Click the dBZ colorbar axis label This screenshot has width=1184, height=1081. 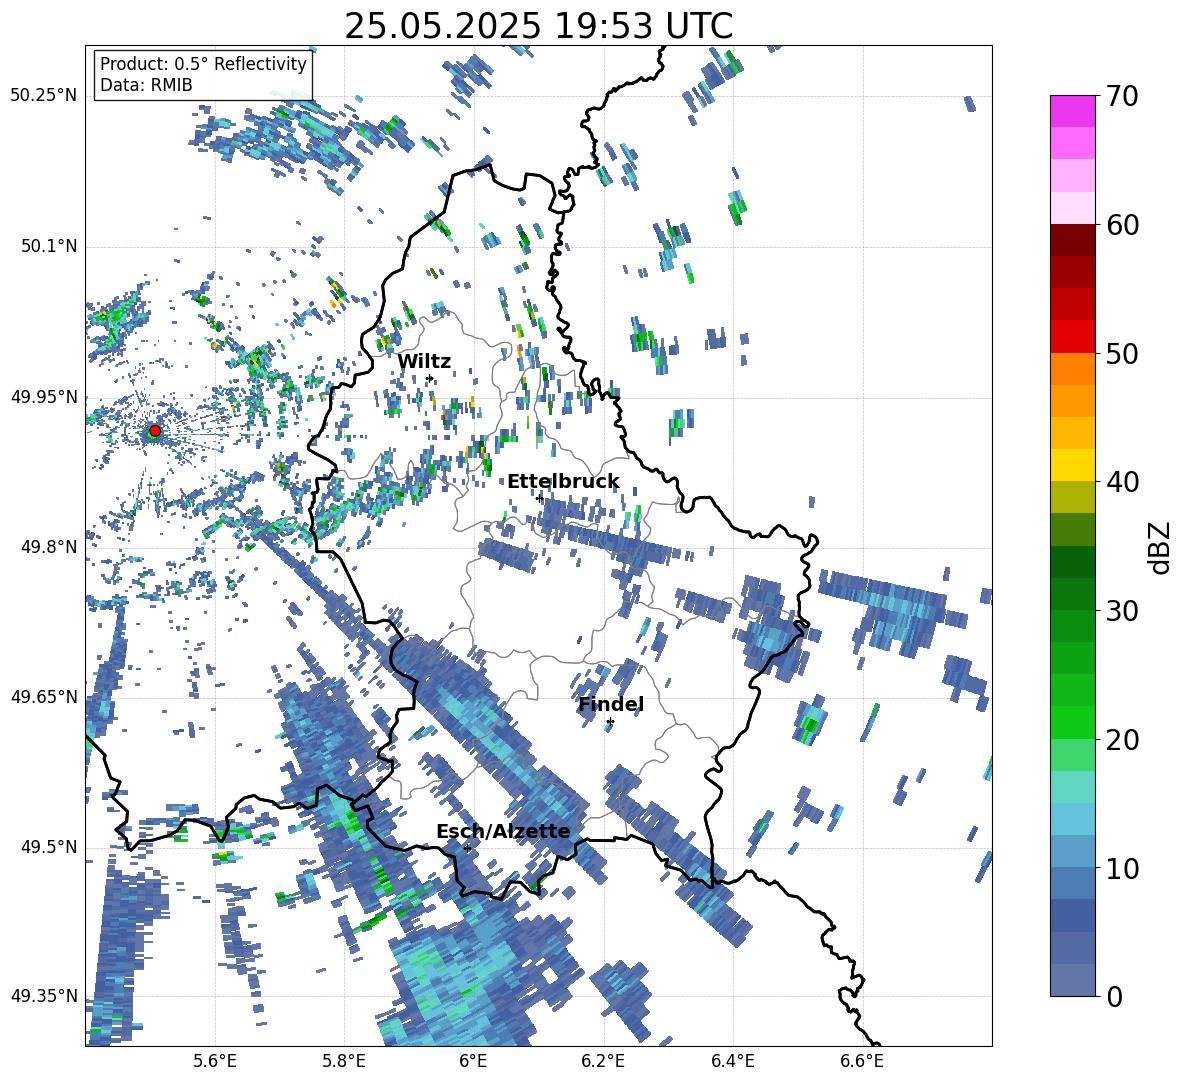[x=1161, y=547]
